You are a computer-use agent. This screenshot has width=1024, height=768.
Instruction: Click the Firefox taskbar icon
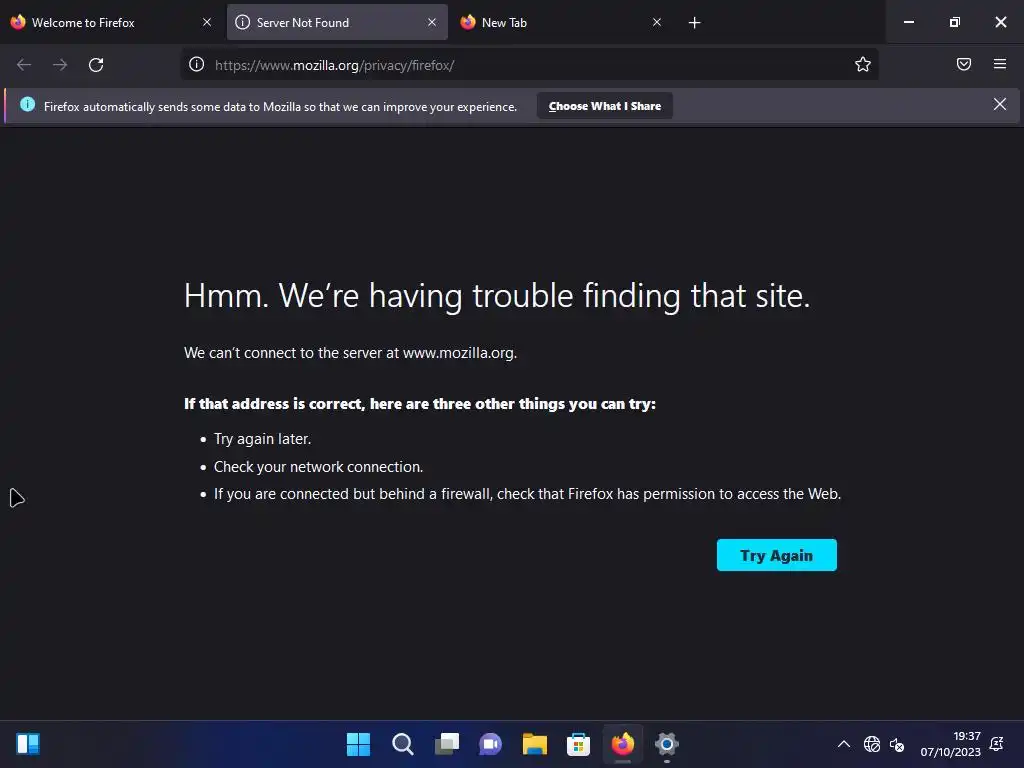[x=623, y=744]
